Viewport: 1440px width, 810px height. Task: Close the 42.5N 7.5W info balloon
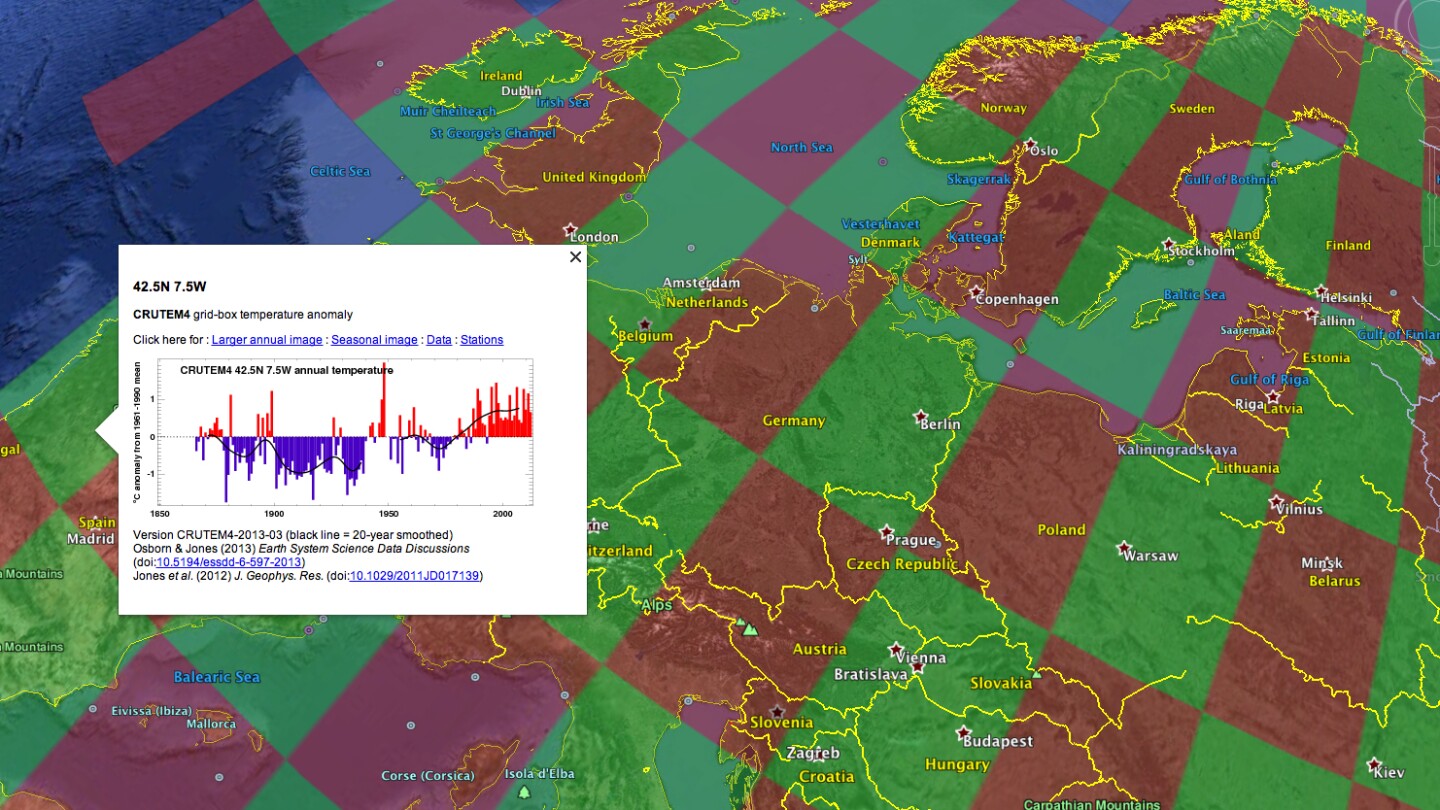[575, 257]
